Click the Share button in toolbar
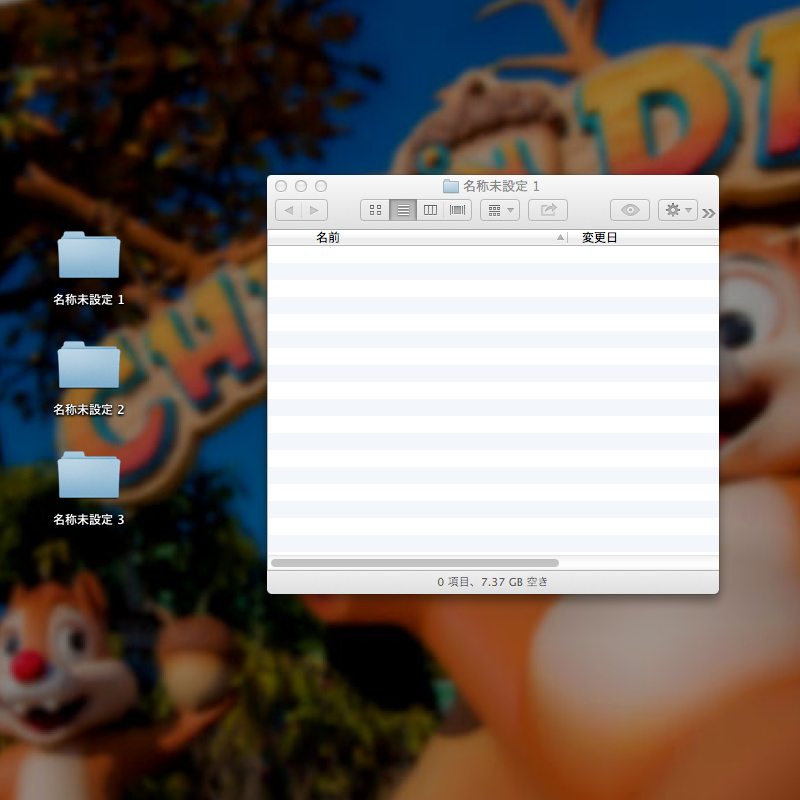This screenshot has width=800, height=800. pos(548,210)
